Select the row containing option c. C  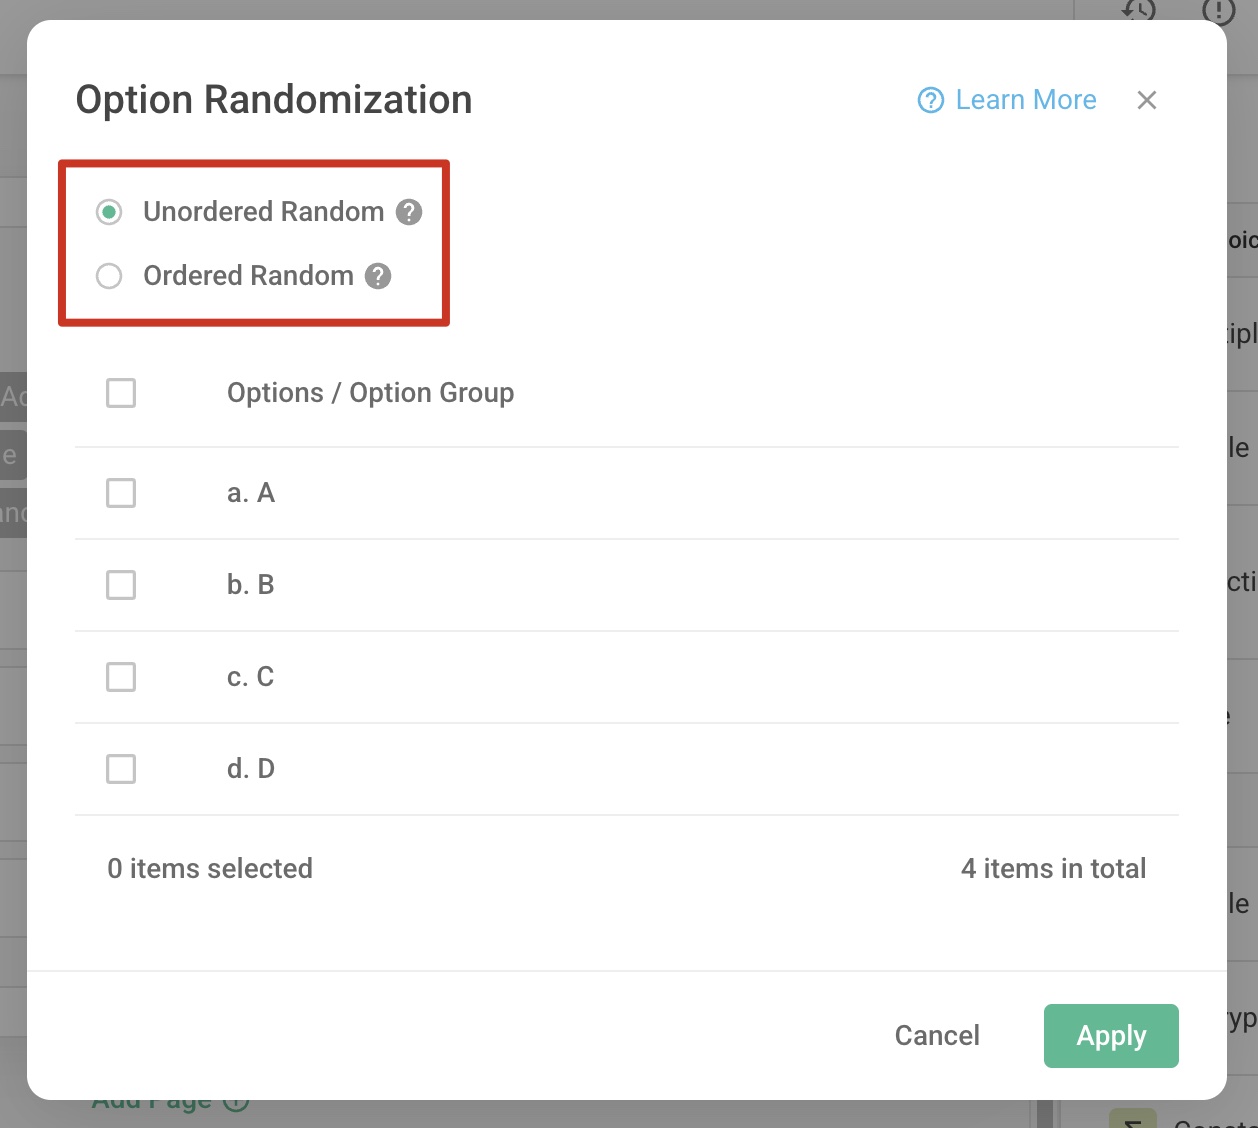[x=250, y=677]
